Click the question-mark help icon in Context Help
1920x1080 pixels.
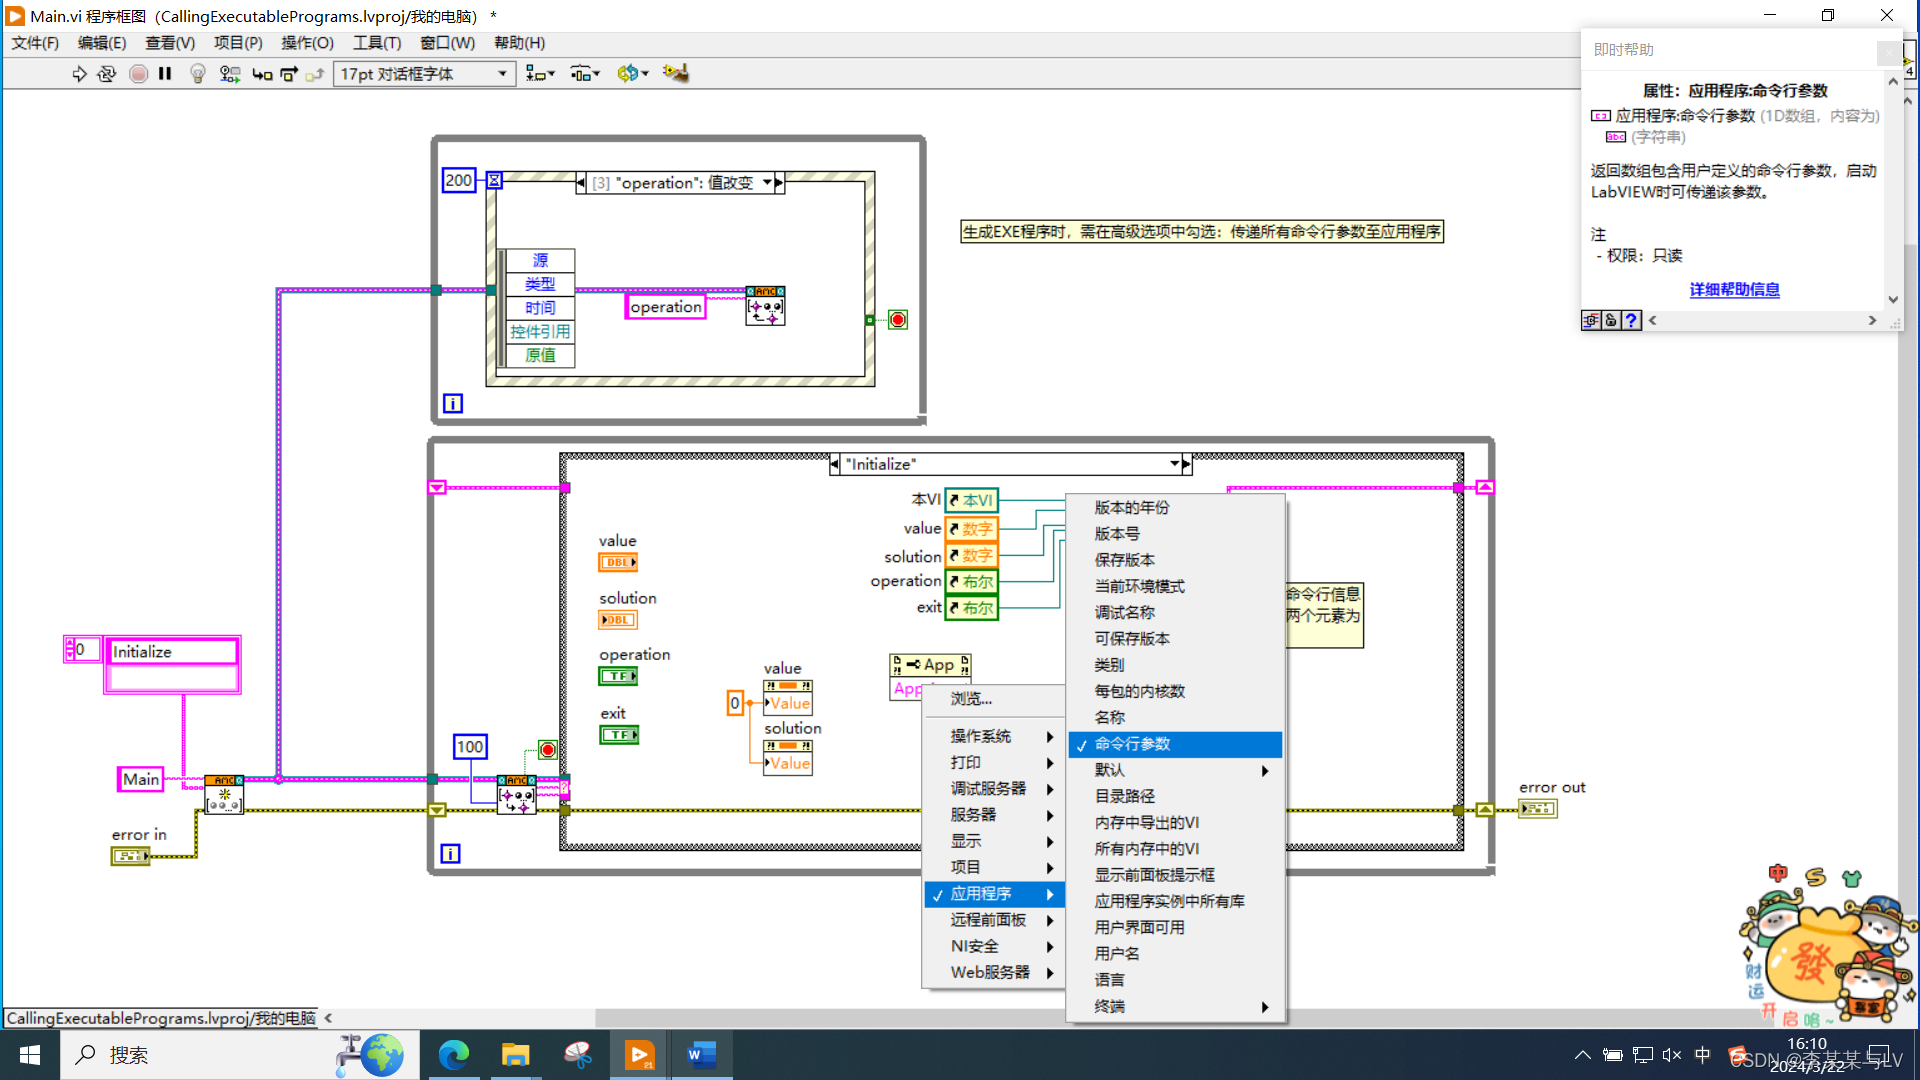click(x=1631, y=320)
